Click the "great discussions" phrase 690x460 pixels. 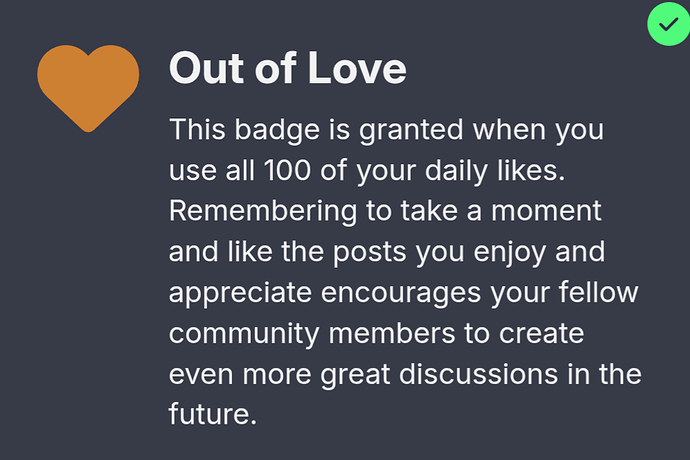click(439, 375)
